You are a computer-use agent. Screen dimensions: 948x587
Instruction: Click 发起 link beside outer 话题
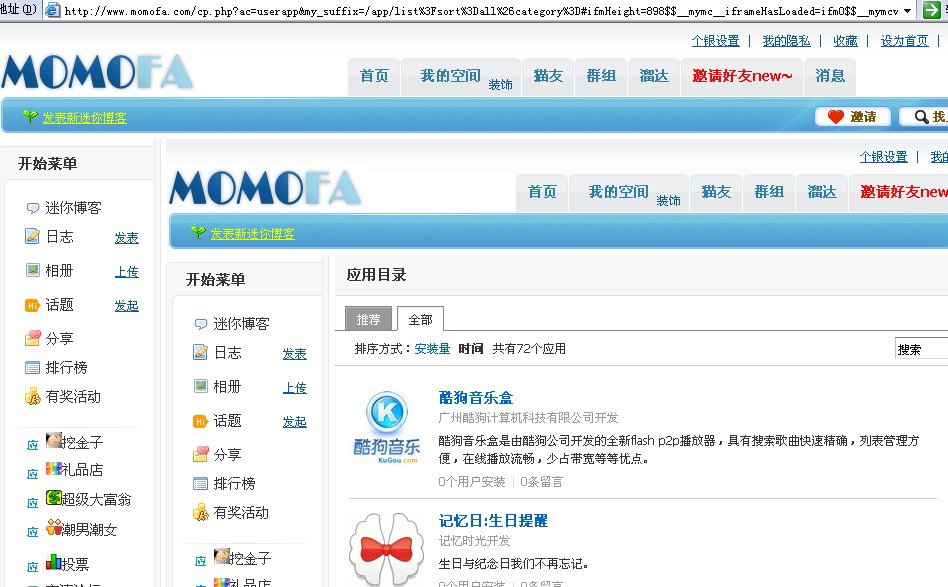click(x=126, y=305)
